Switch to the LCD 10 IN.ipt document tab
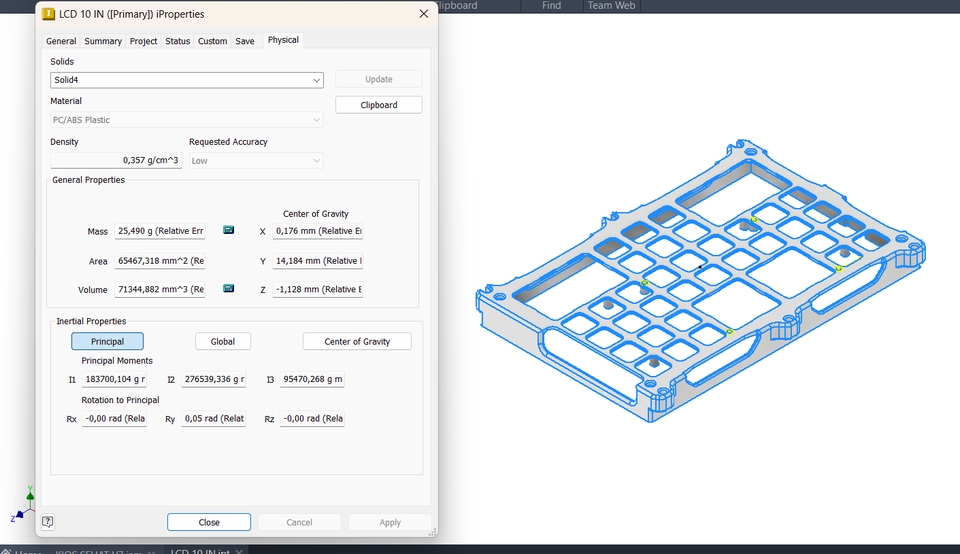 [x=200, y=551]
